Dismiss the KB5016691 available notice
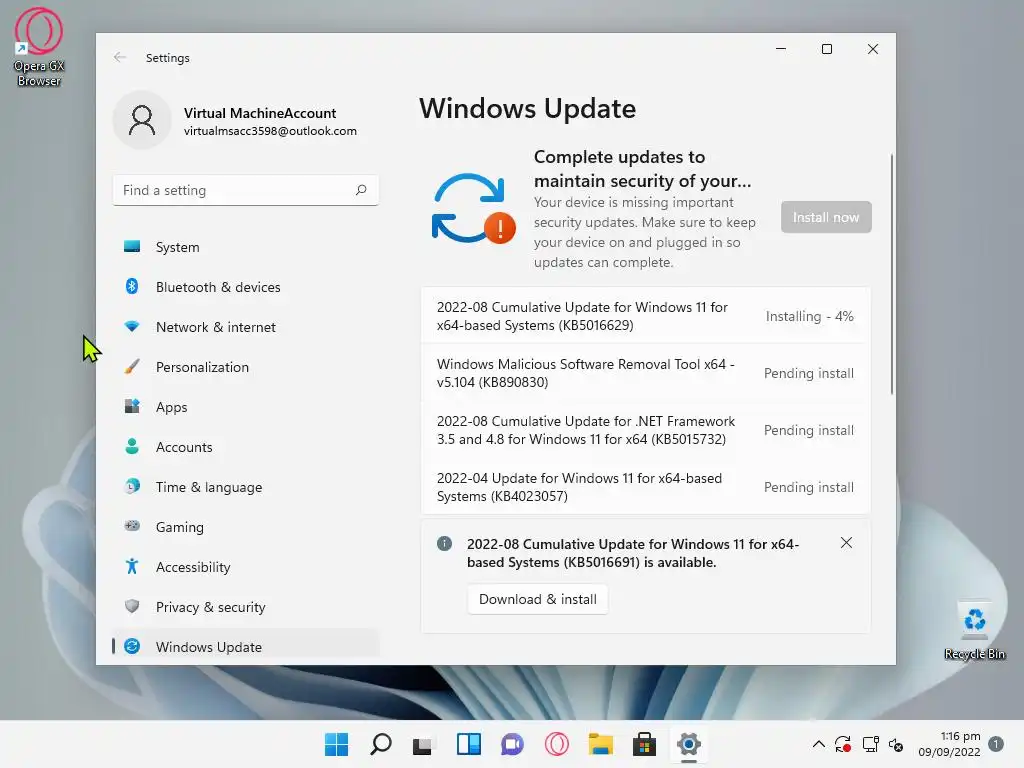Screen dimensions: 1024x768 click(x=846, y=543)
